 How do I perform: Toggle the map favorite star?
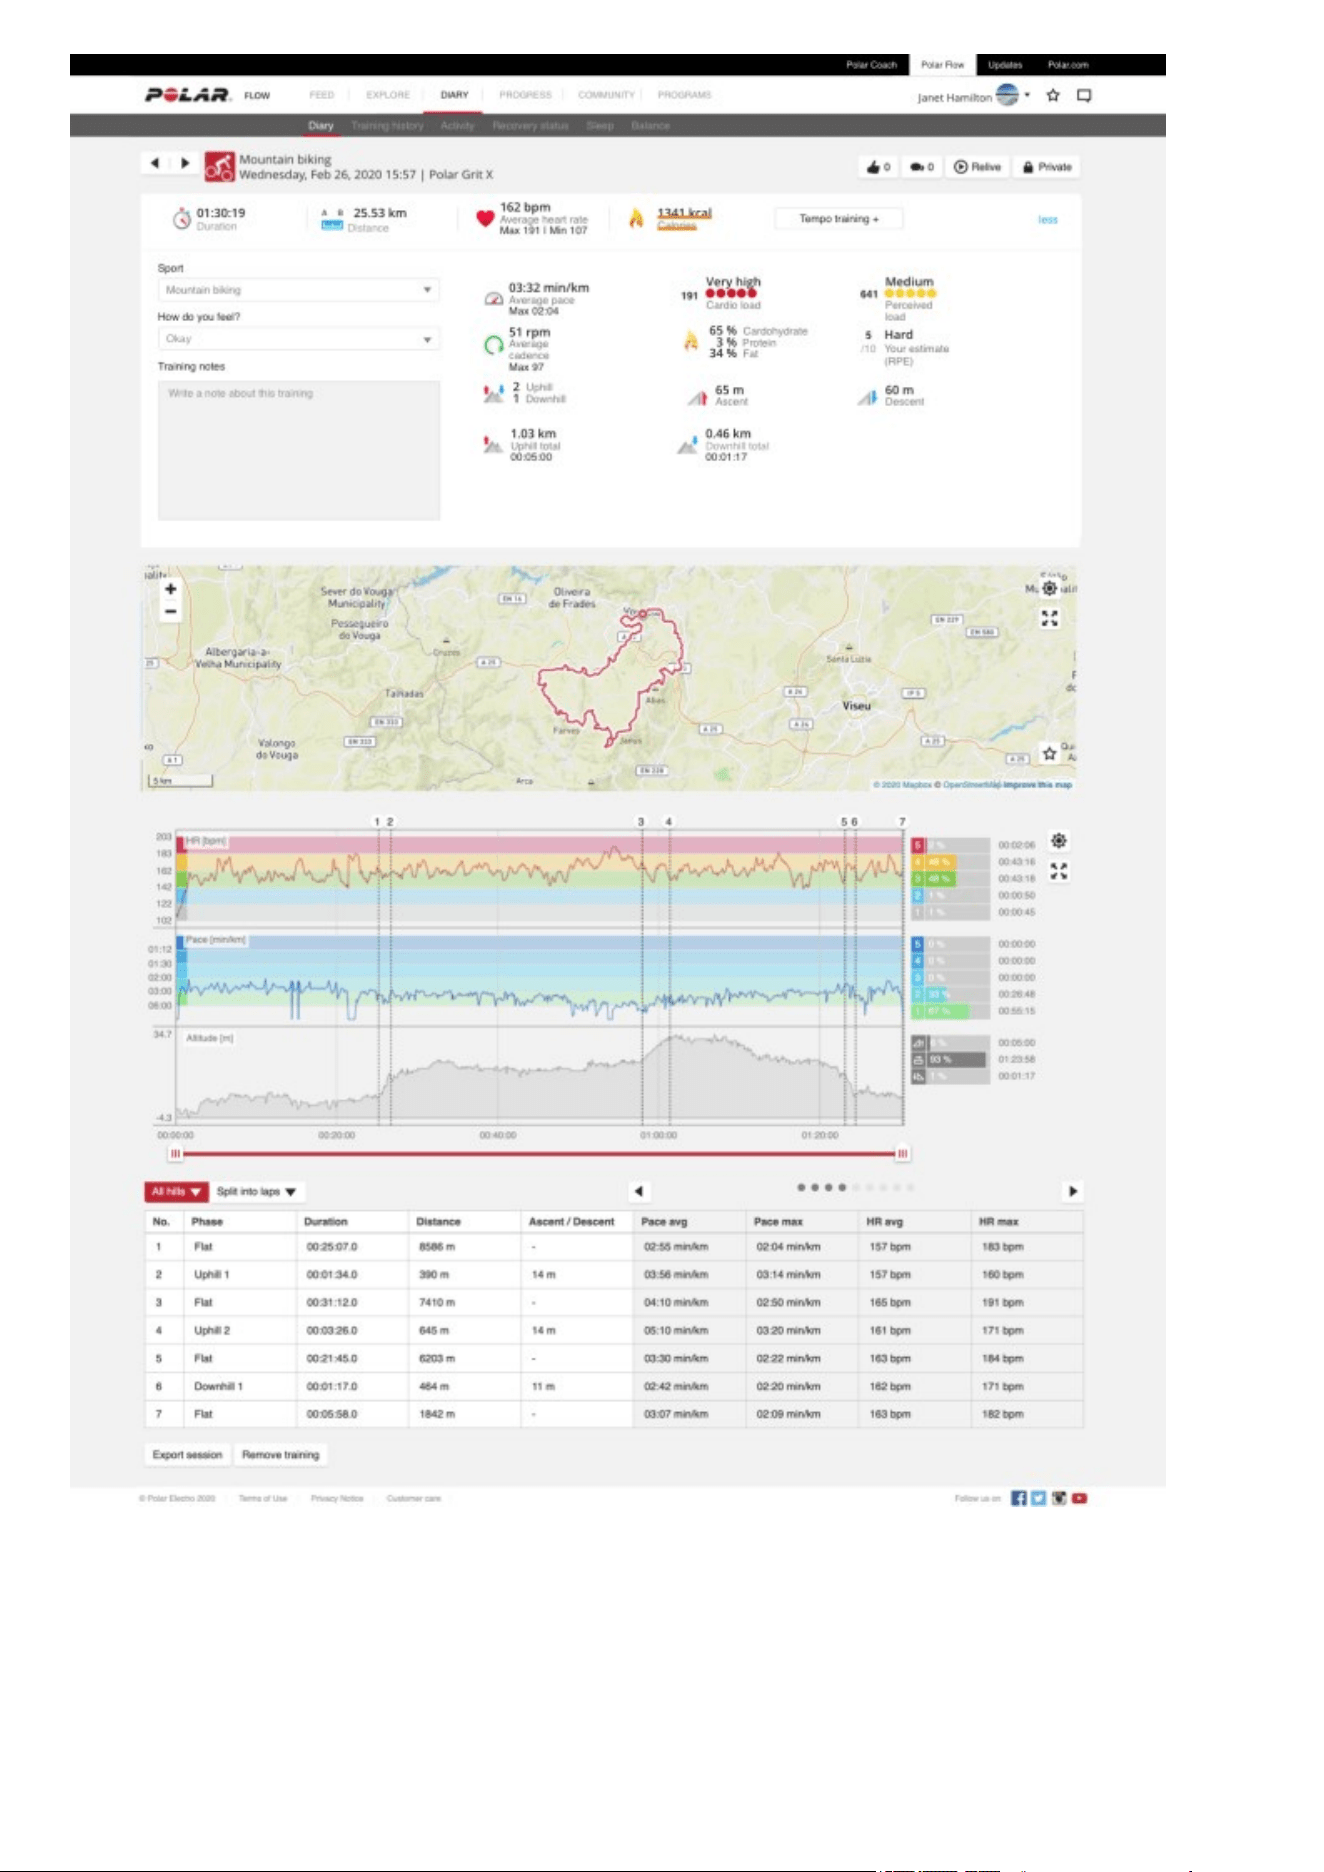pyautogui.click(x=1049, y=753)
